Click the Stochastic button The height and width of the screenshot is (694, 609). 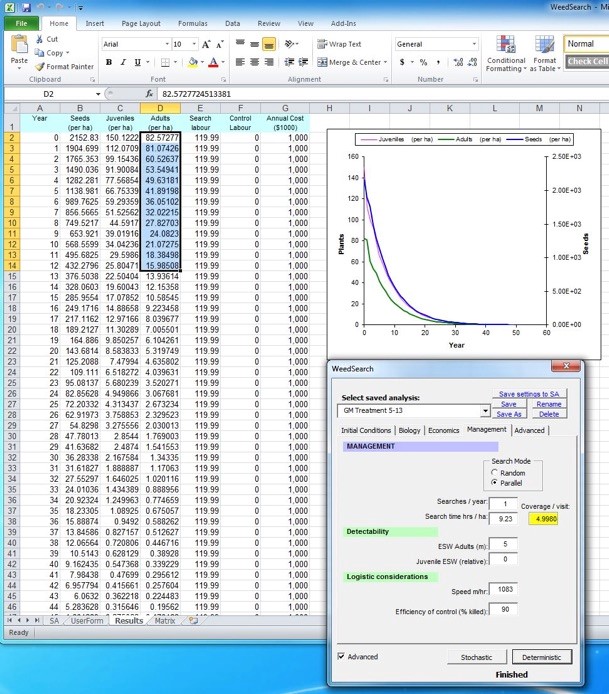tap(476, 657)
